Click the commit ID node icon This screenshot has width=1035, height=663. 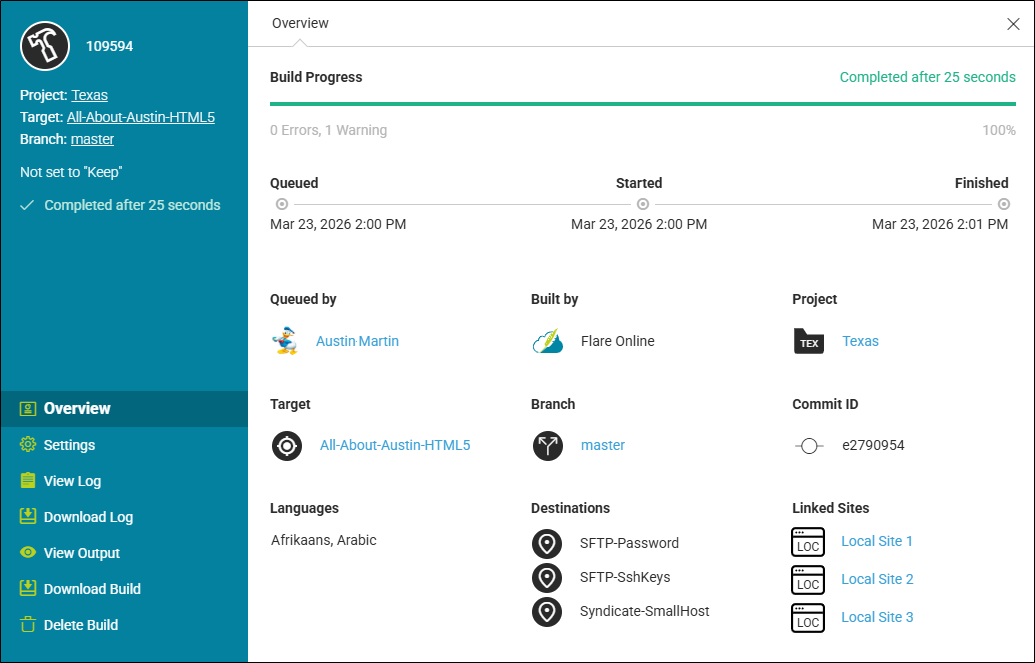point(808,446)
